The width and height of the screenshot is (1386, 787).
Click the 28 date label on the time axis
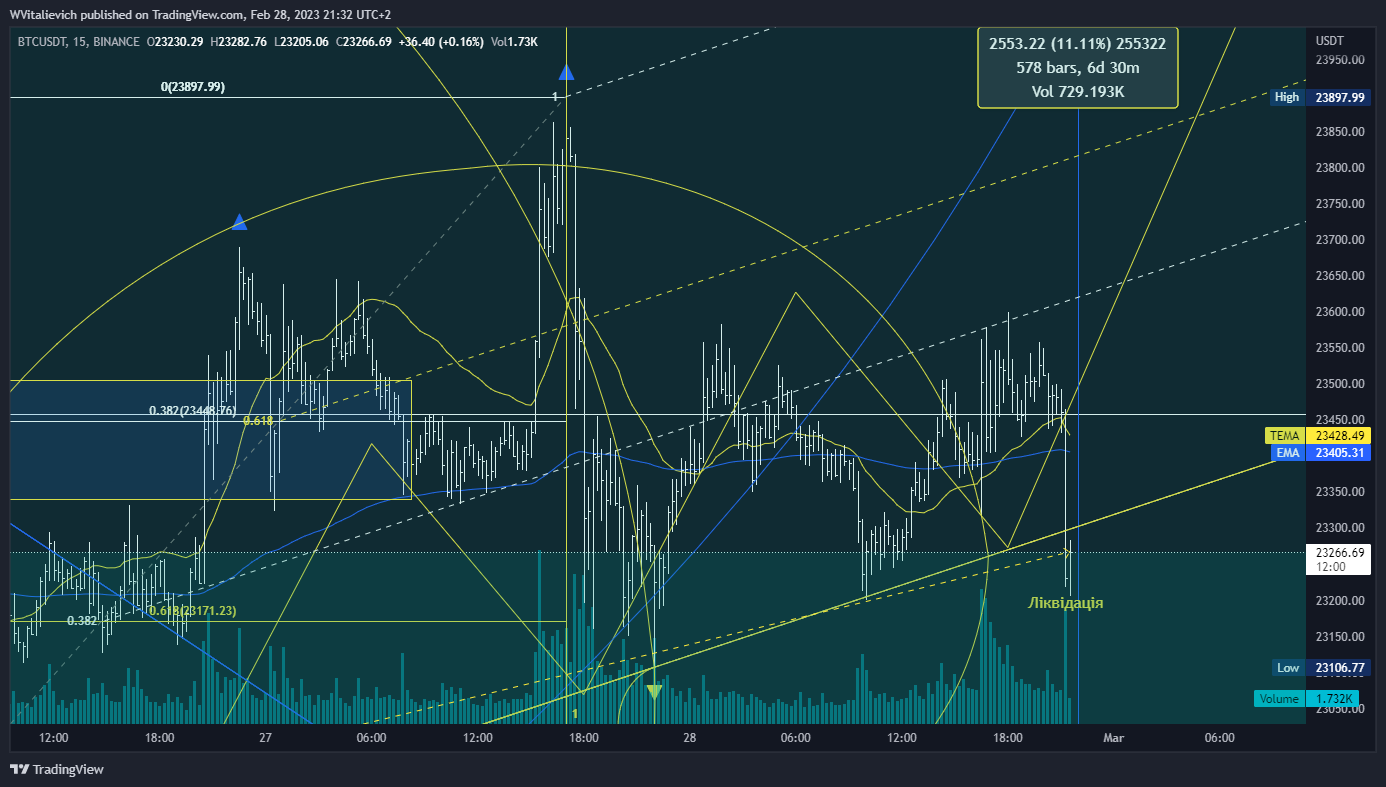click(690, 738)
